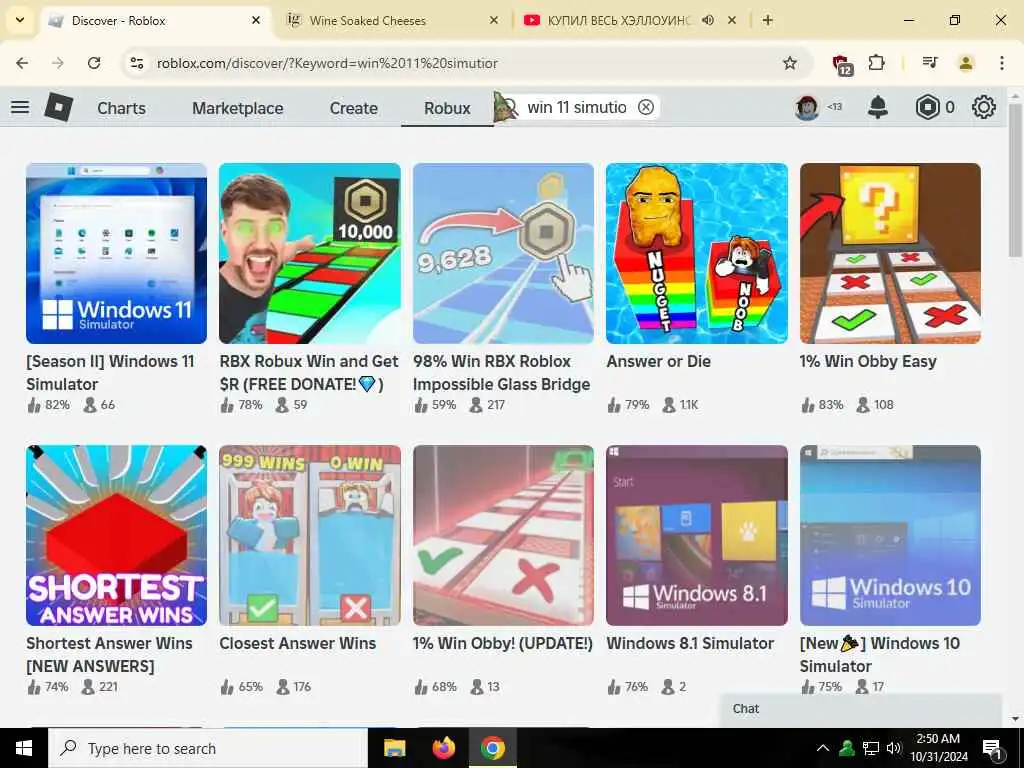This screenshot has height=768, width=1024.
Task: Show hidden system tray icons
Action: pos(823,748)
